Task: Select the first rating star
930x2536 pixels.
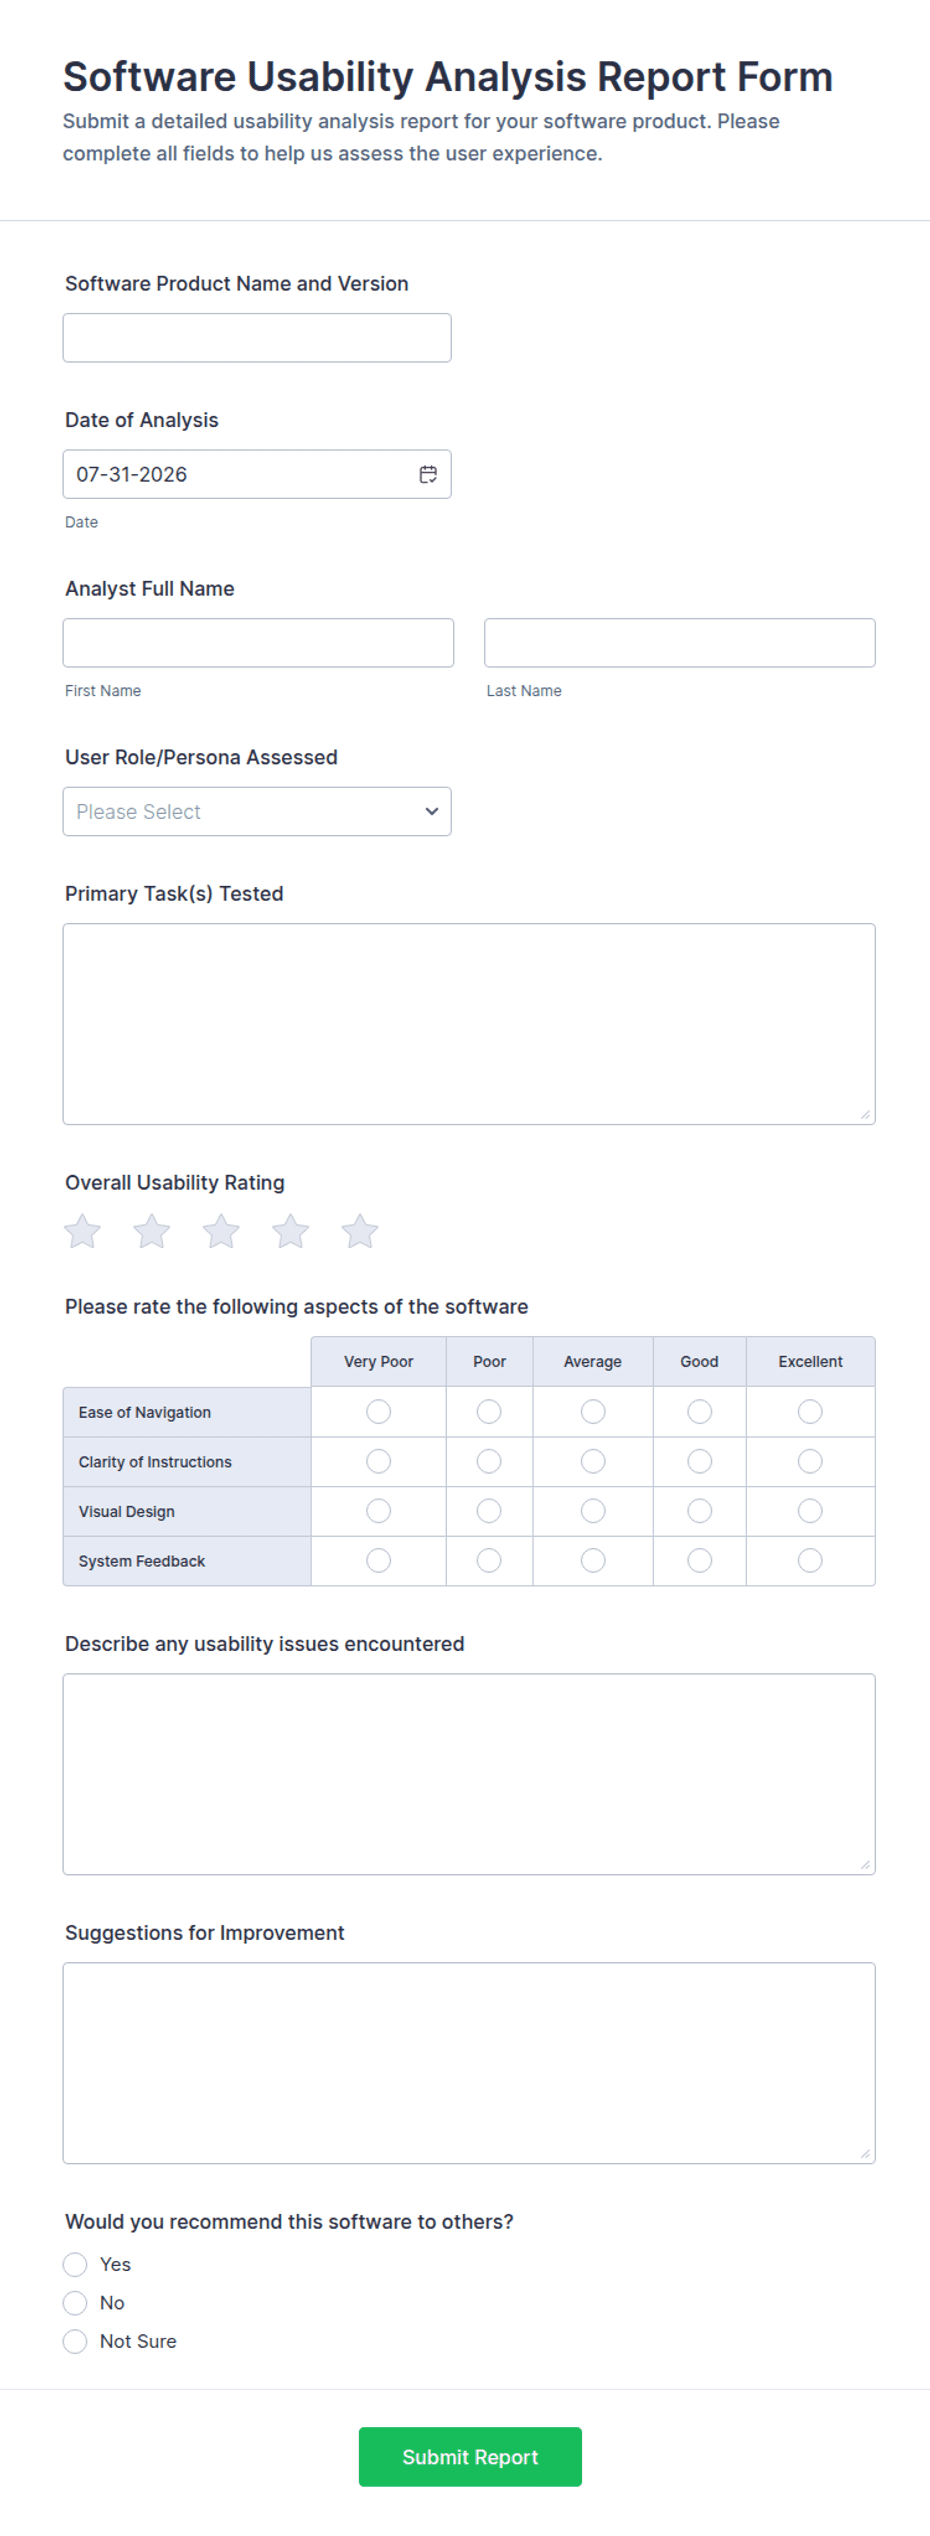Action: point(83,1231)
